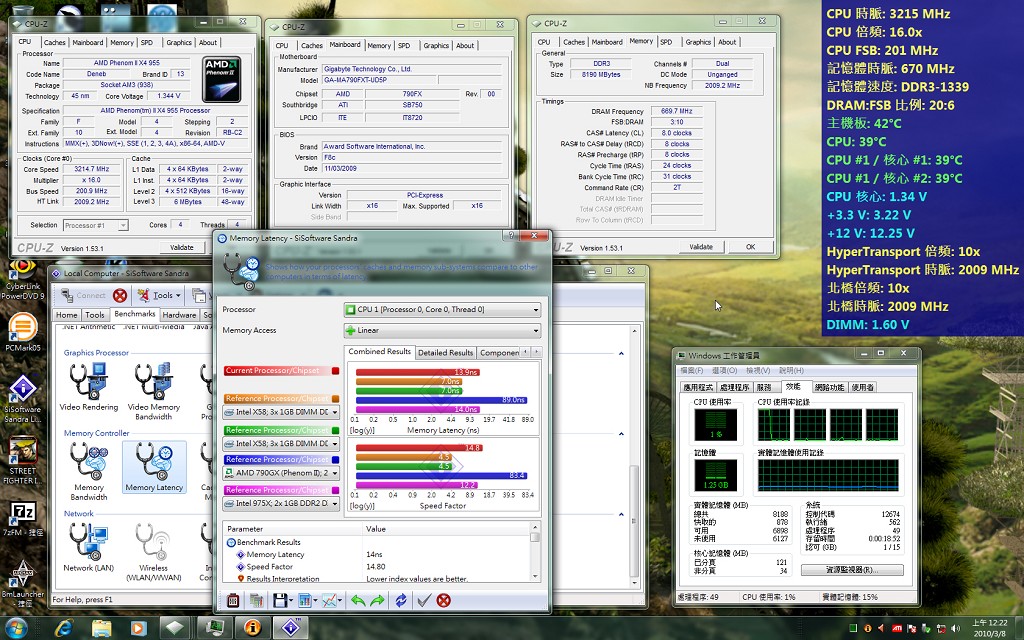The width and height of the screenshot is (1024, 640).
Task: Click the engine options icon in Memory Latency toolbar
Action: click(x=233, y=600)
